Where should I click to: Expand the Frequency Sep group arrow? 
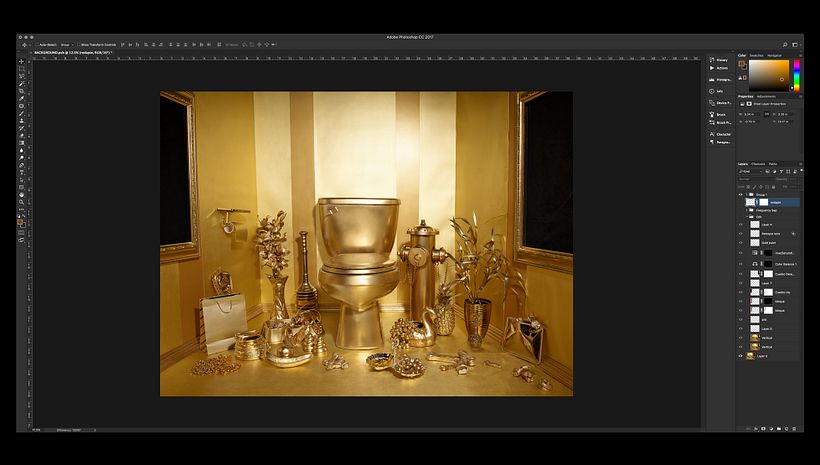pyautogui.click(x=747, y=210)
